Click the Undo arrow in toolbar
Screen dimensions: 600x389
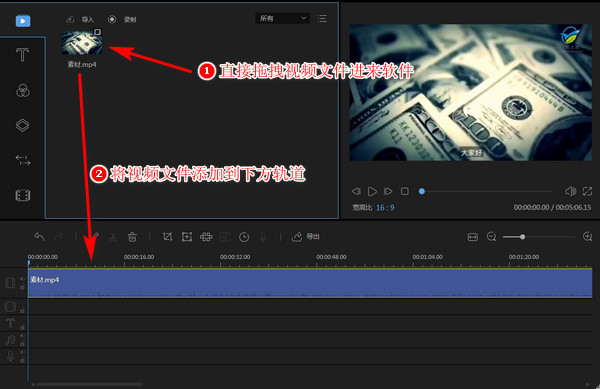(x=39, y=237)
